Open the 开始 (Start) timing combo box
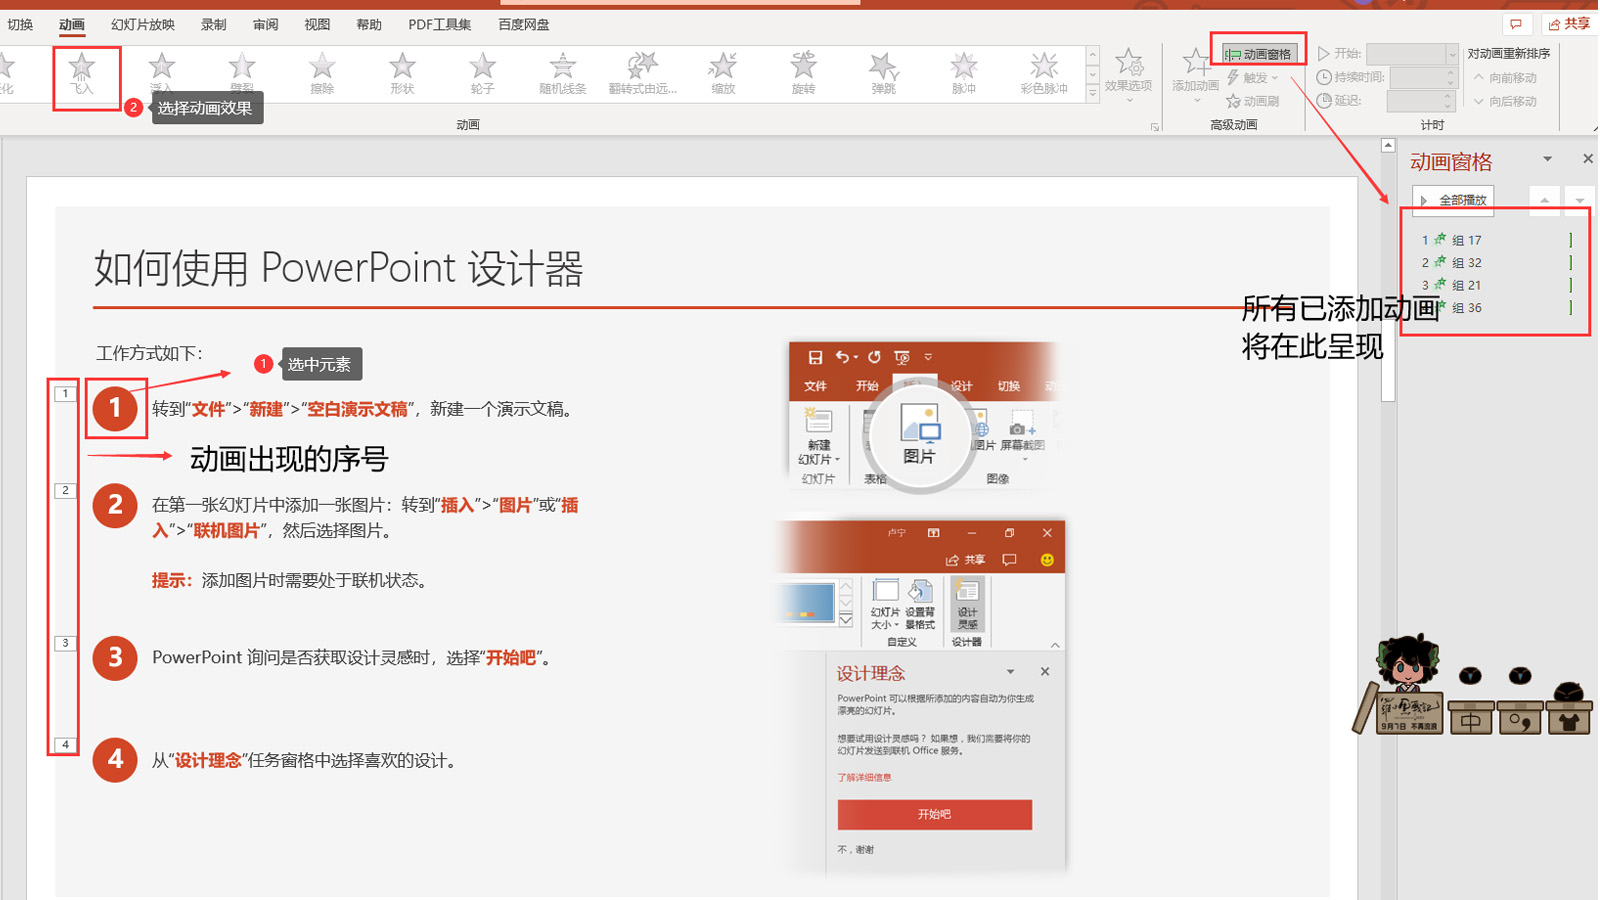Viewport: 1600px width, 900px height. 1411,54
